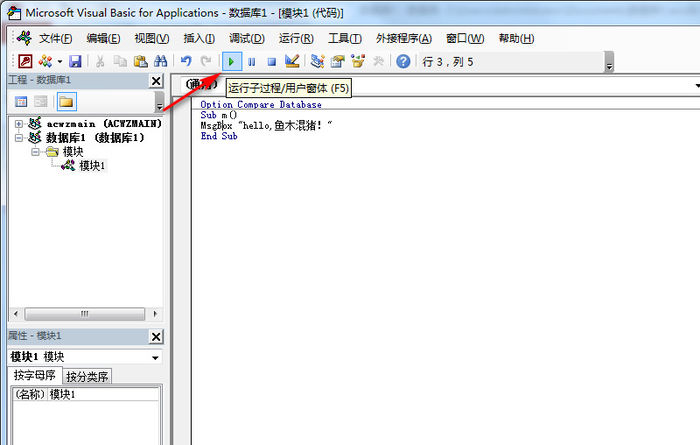Open Help with the question mark icon
The height and width of the screenshot is (445, 700).
[x=403, y=62]
